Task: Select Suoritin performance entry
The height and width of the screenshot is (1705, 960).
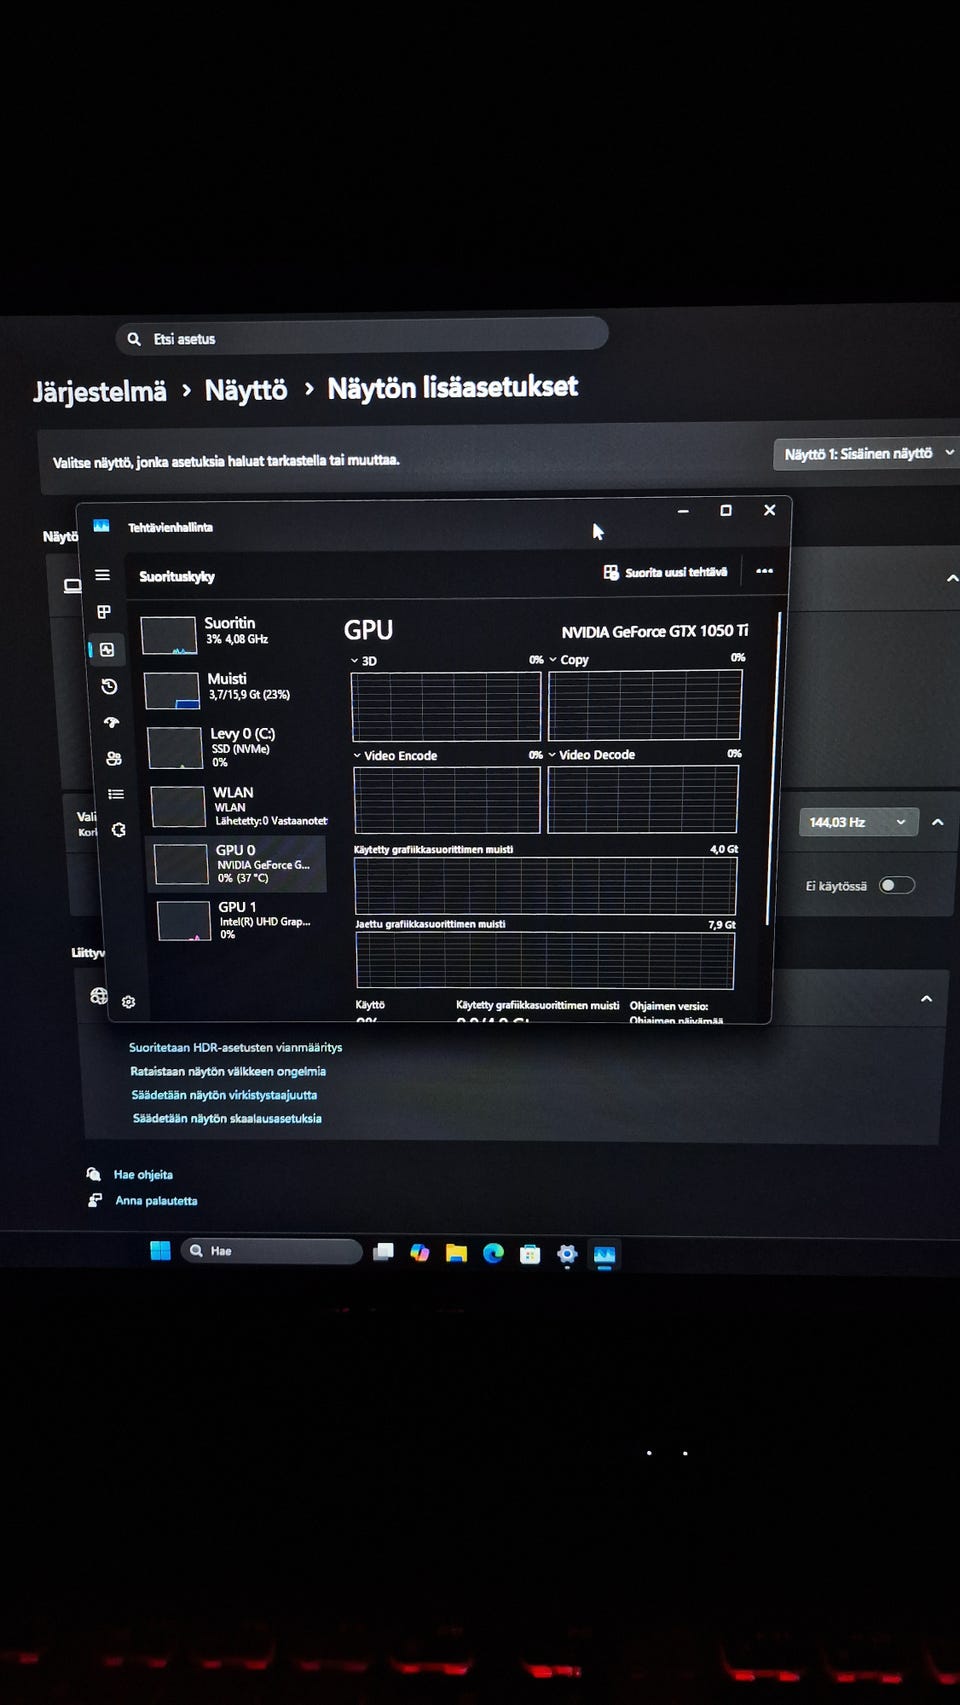Action: [x=233, y=633]
